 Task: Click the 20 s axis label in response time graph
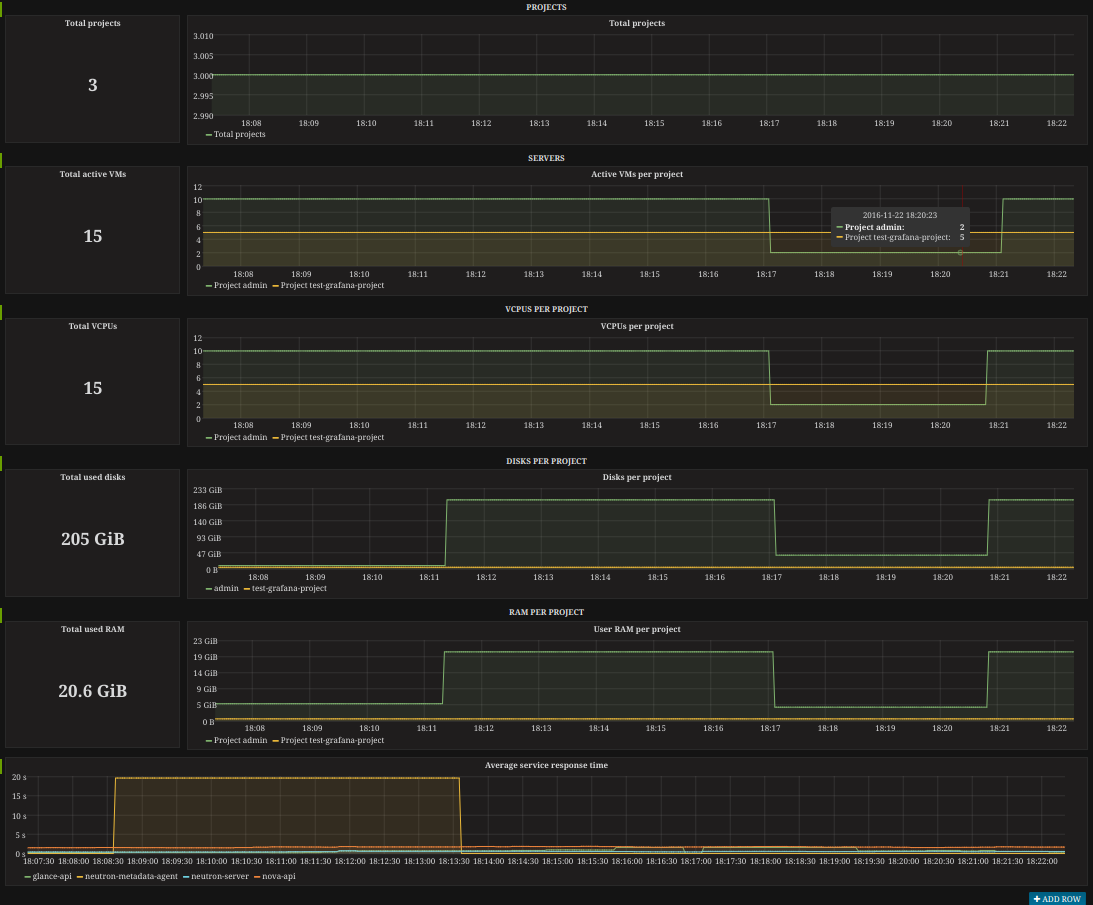coord(19,777)
